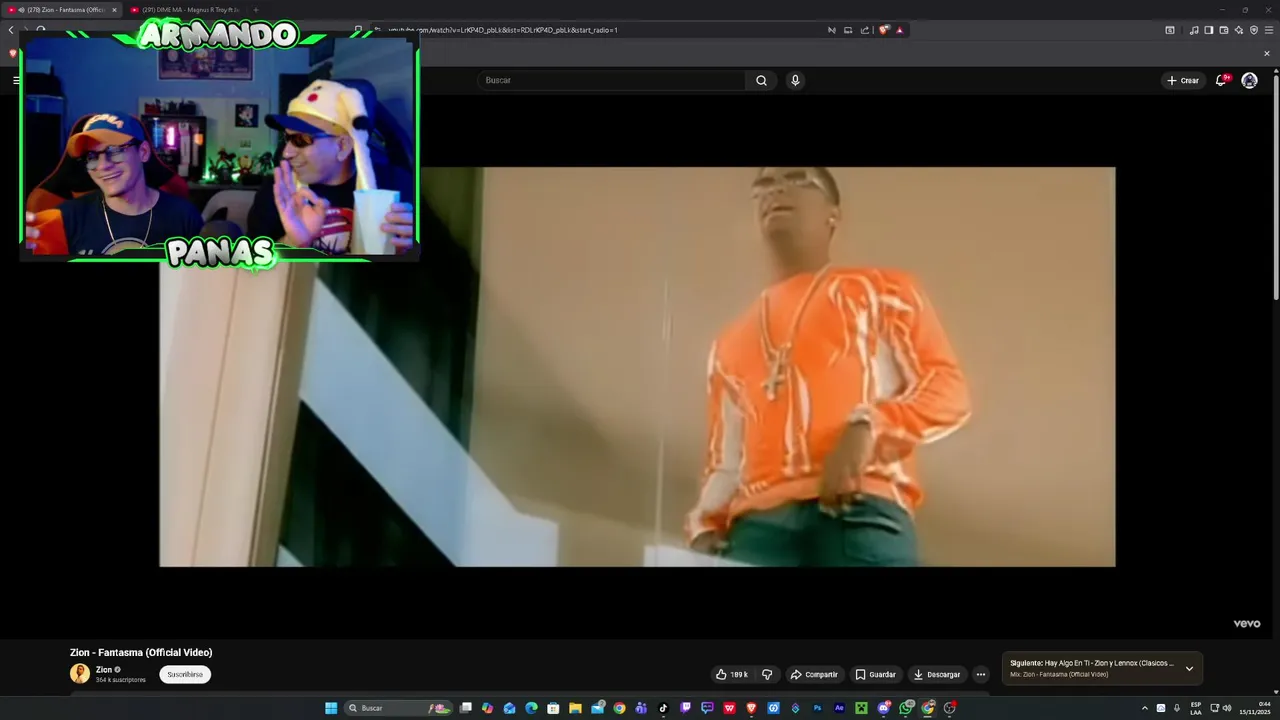The width and height of the screenshot is (1280, 720).
Task: Start voice search with microphone icon
Action: click(x=795, y=80)
